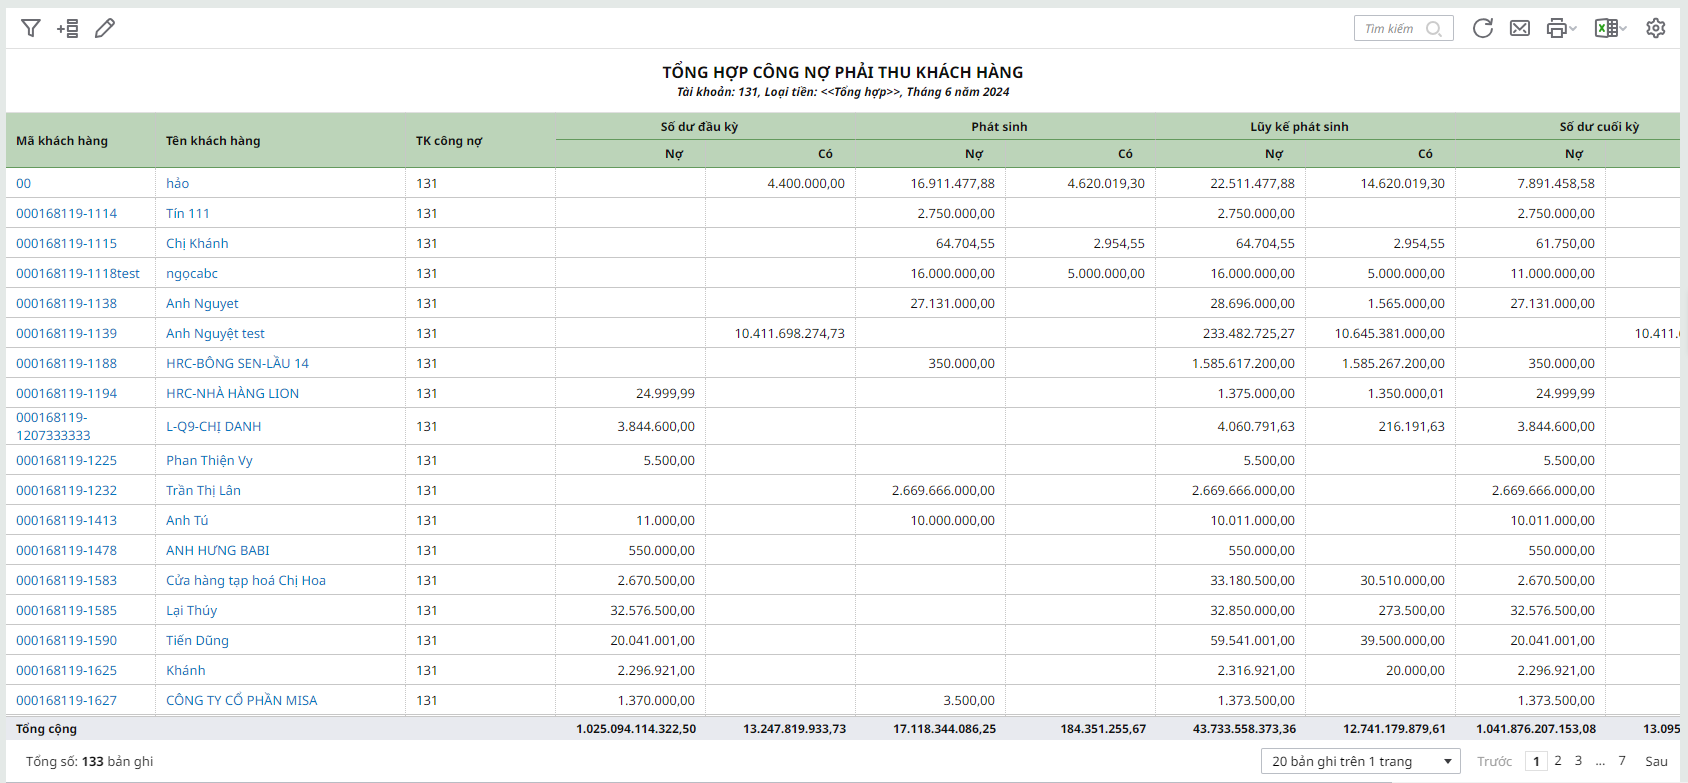Open customer code 000168119-1627
The image size is (1688, 783).
click(67, 700)
